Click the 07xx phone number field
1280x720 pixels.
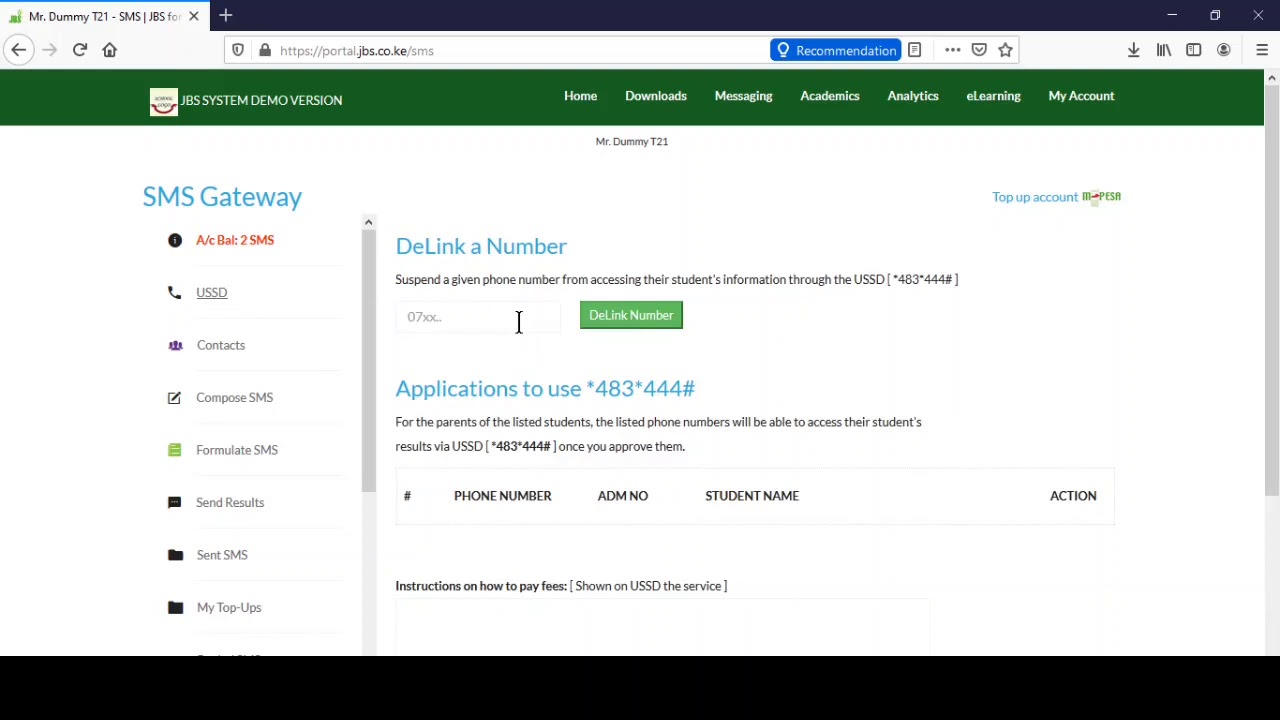click(x=478, y=317)
